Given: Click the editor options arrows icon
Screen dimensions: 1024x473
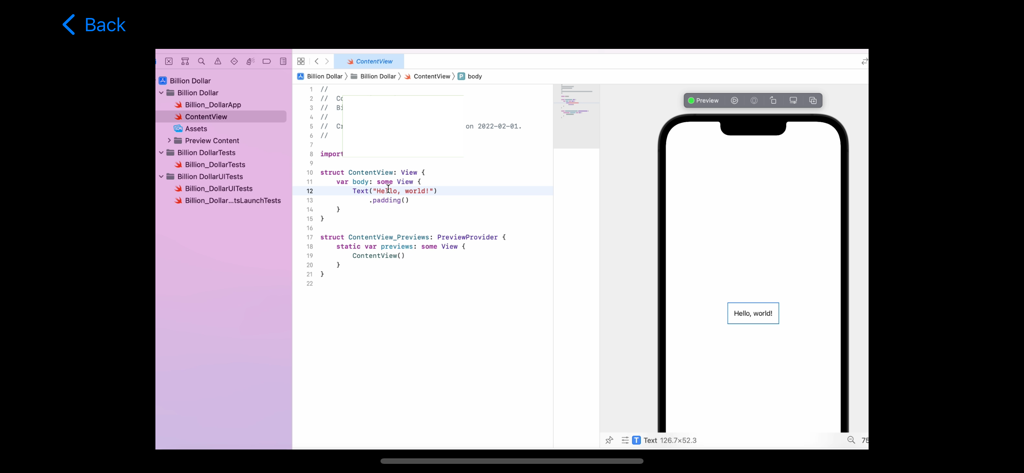Looking at the screenshot, I should pos(864,61).
